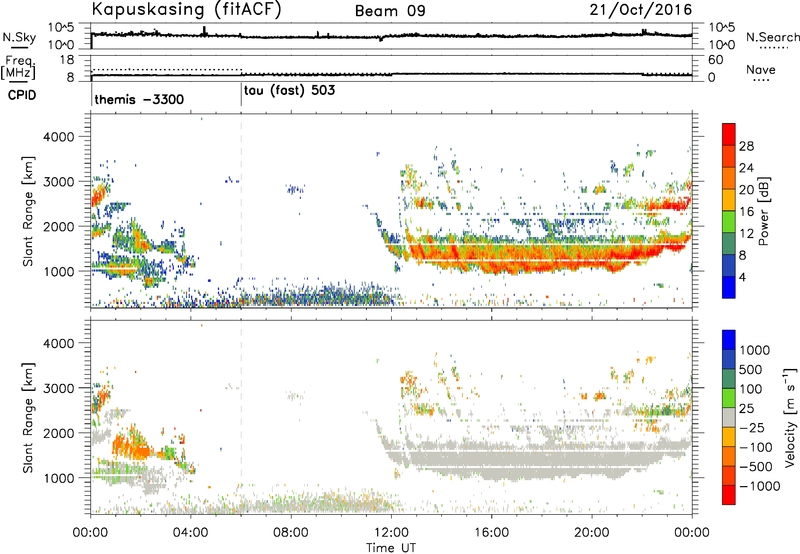Click the "Velocity [m s-1]" color bar label
The image size is (800, 554).
tap(790, 417)
